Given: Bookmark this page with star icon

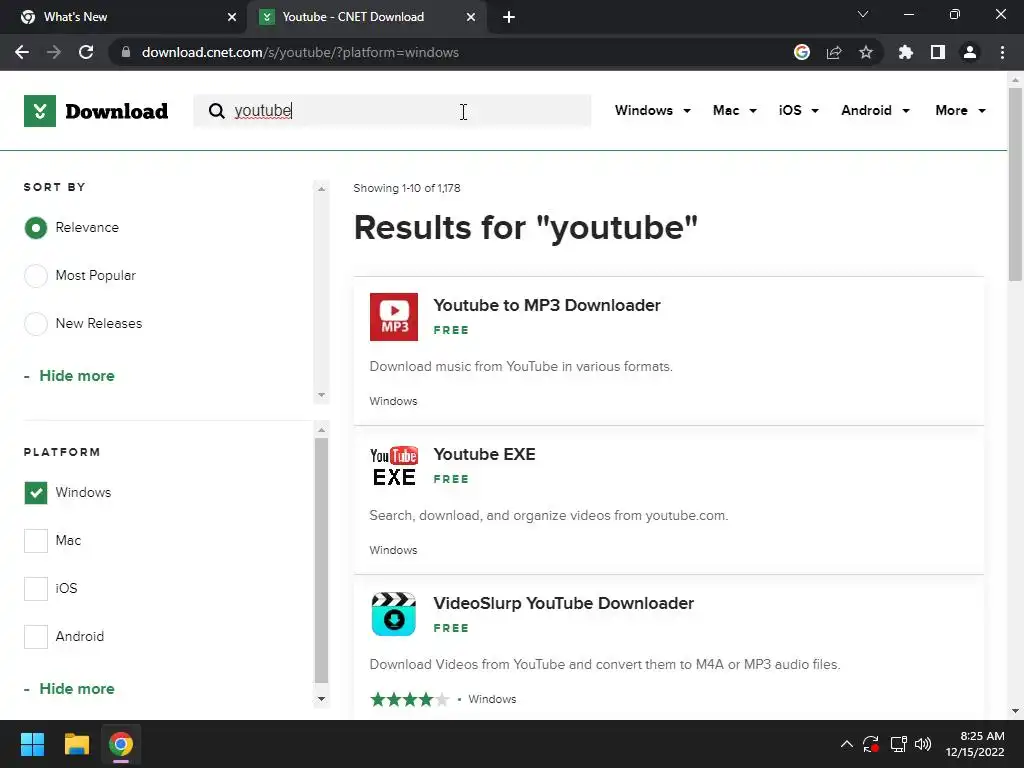Looking at the screenshot, I should point(866,52).
